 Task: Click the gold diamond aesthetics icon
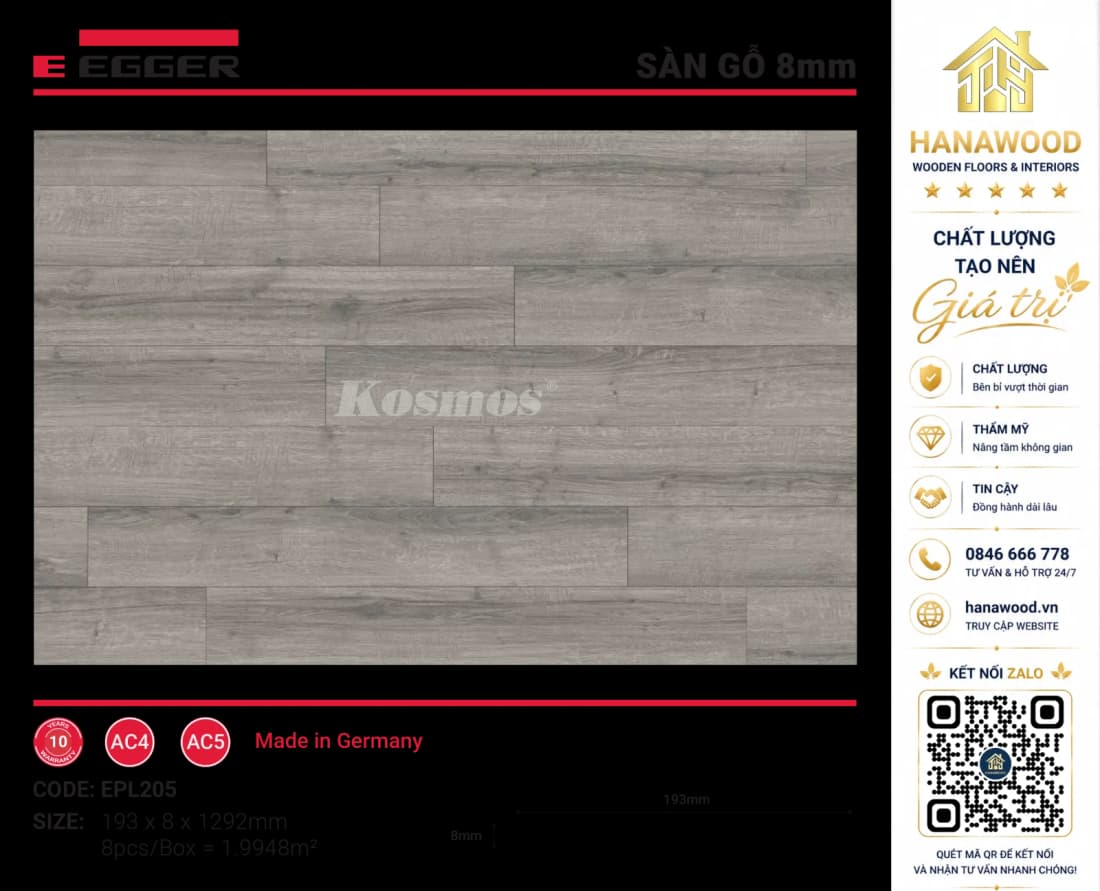930,436
